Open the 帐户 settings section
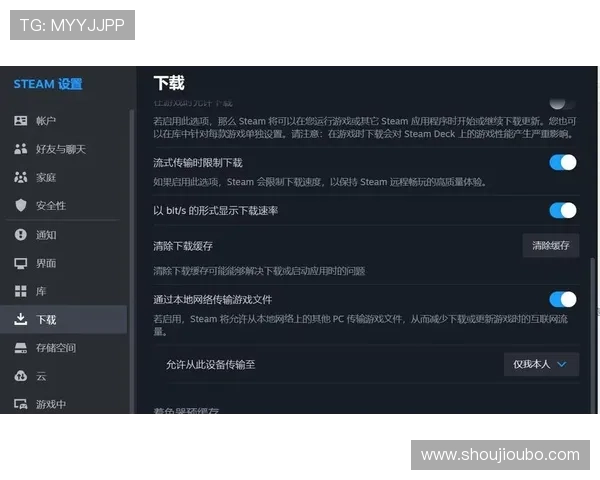The width and height of the screenshot is (600, 480). point(64,121)
